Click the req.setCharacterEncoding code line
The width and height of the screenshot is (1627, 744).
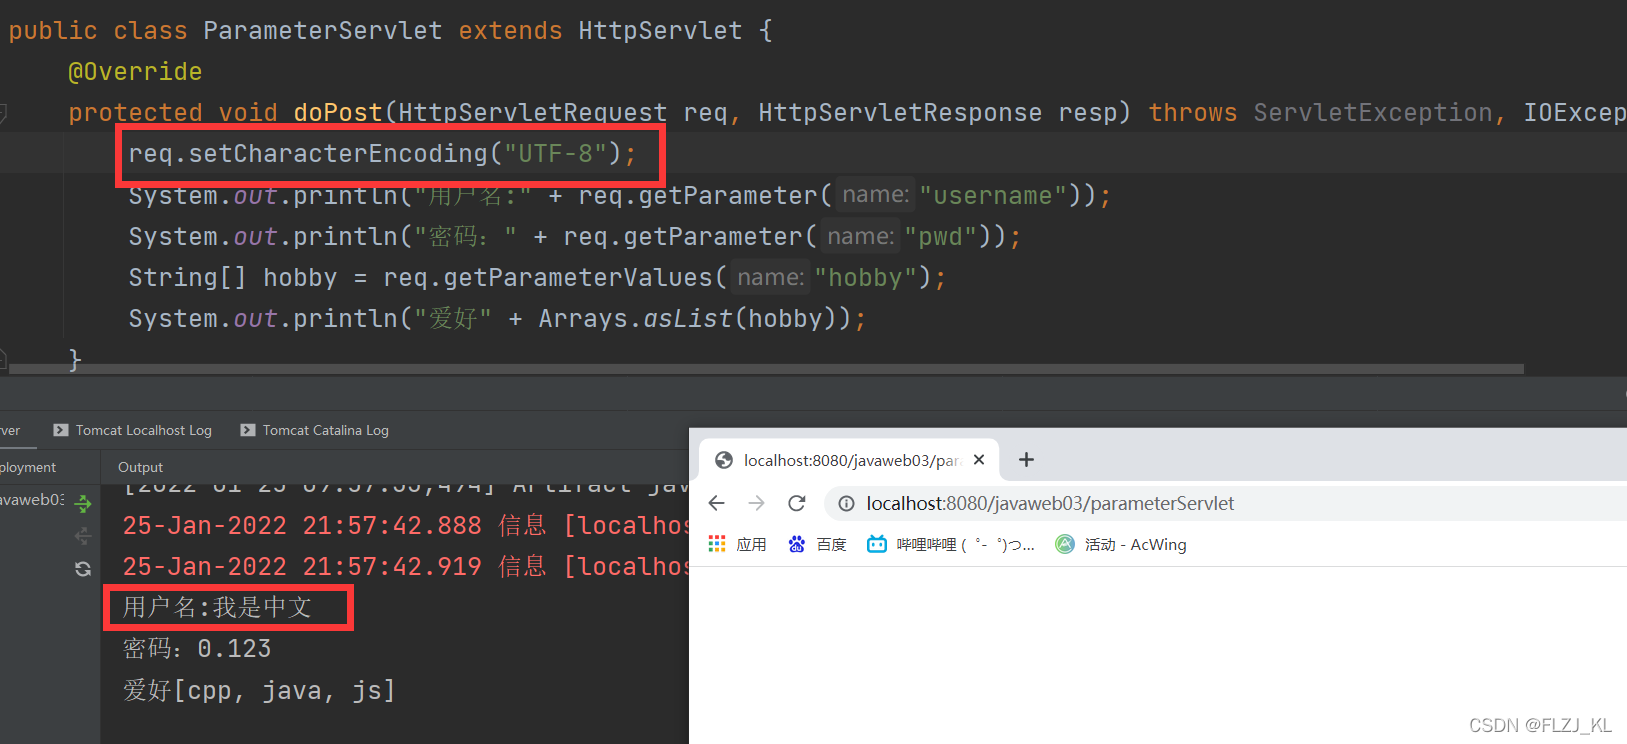pos(382,154)
